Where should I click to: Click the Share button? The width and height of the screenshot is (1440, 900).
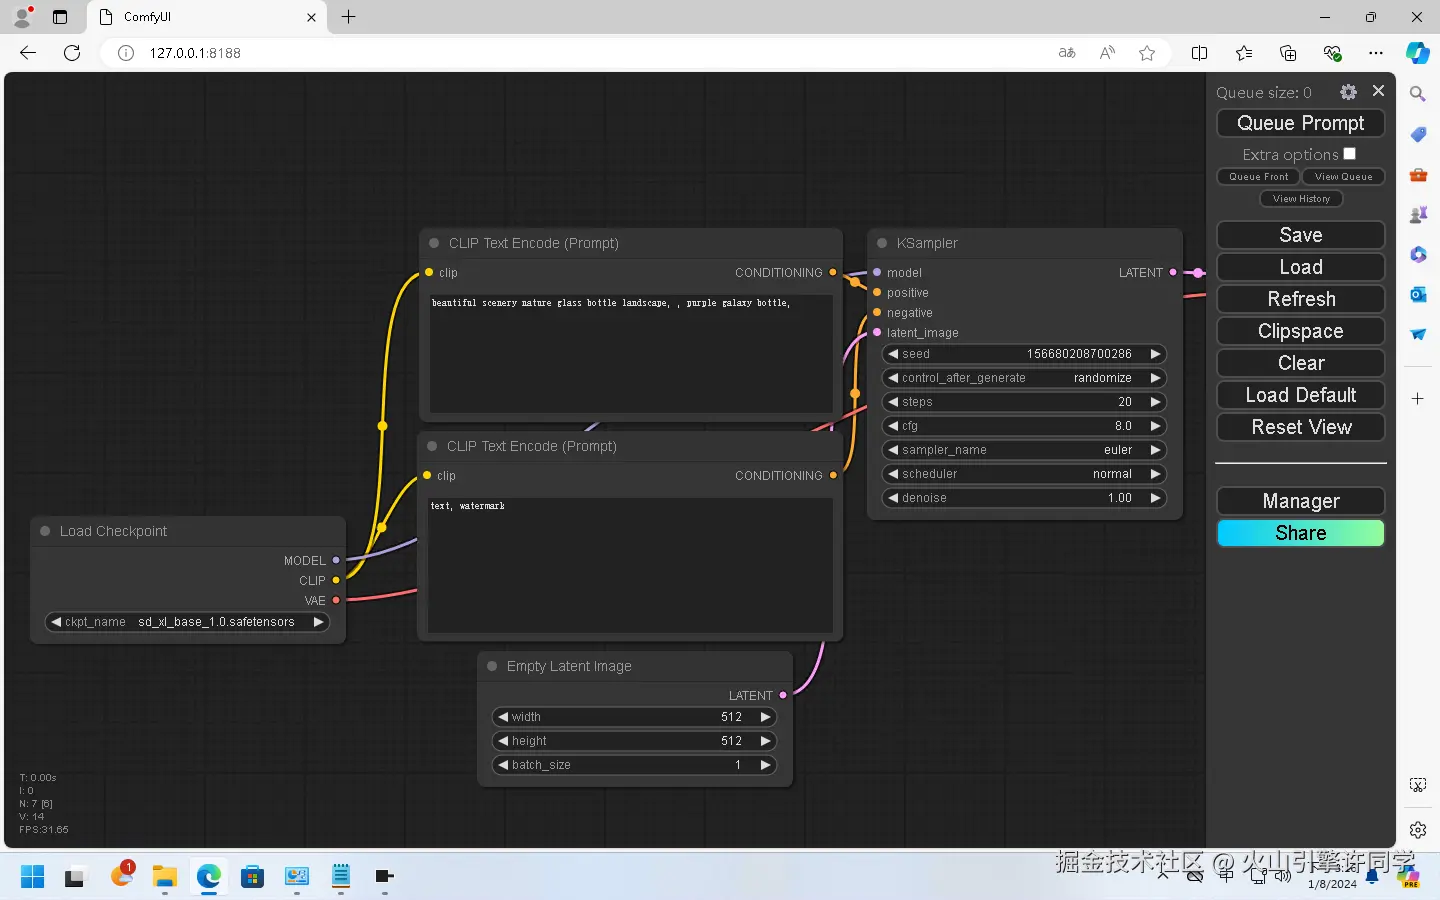click(1300, 533)
